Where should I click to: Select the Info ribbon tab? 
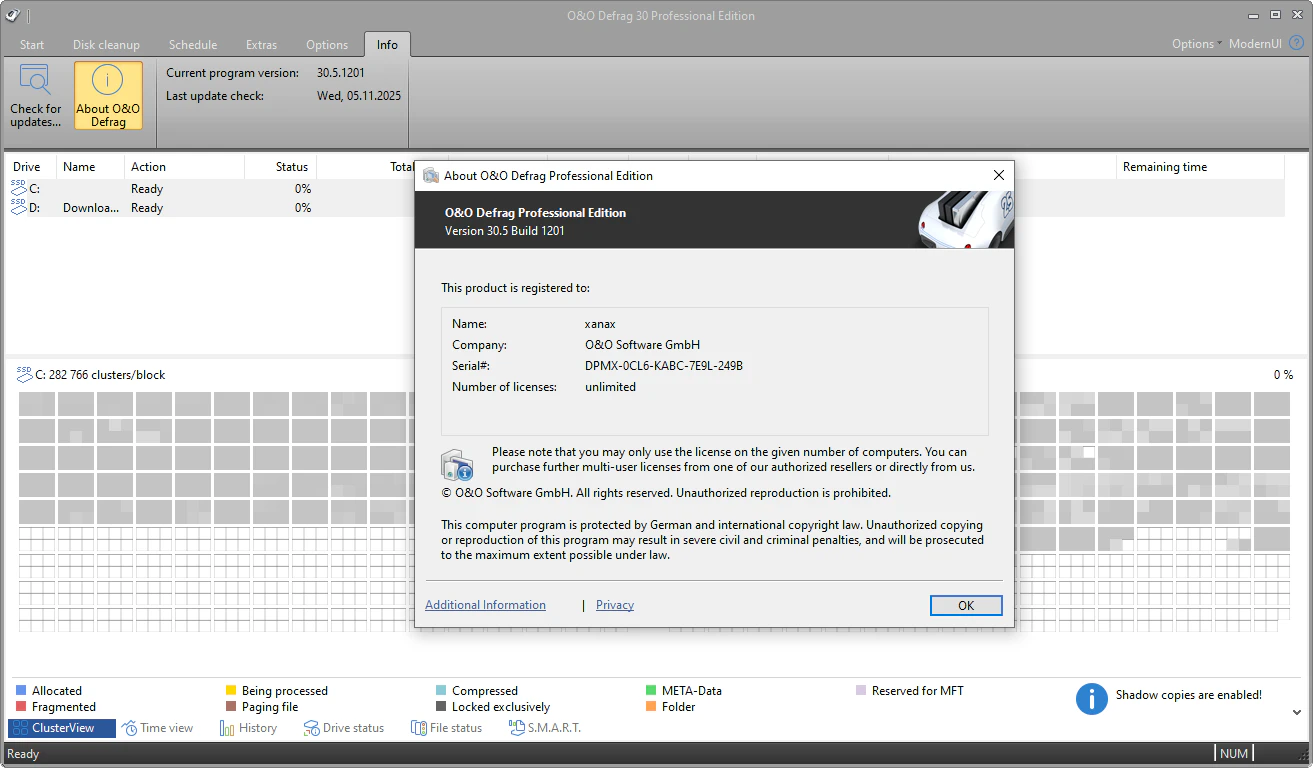pyautogui.click(x=387, y=45)
